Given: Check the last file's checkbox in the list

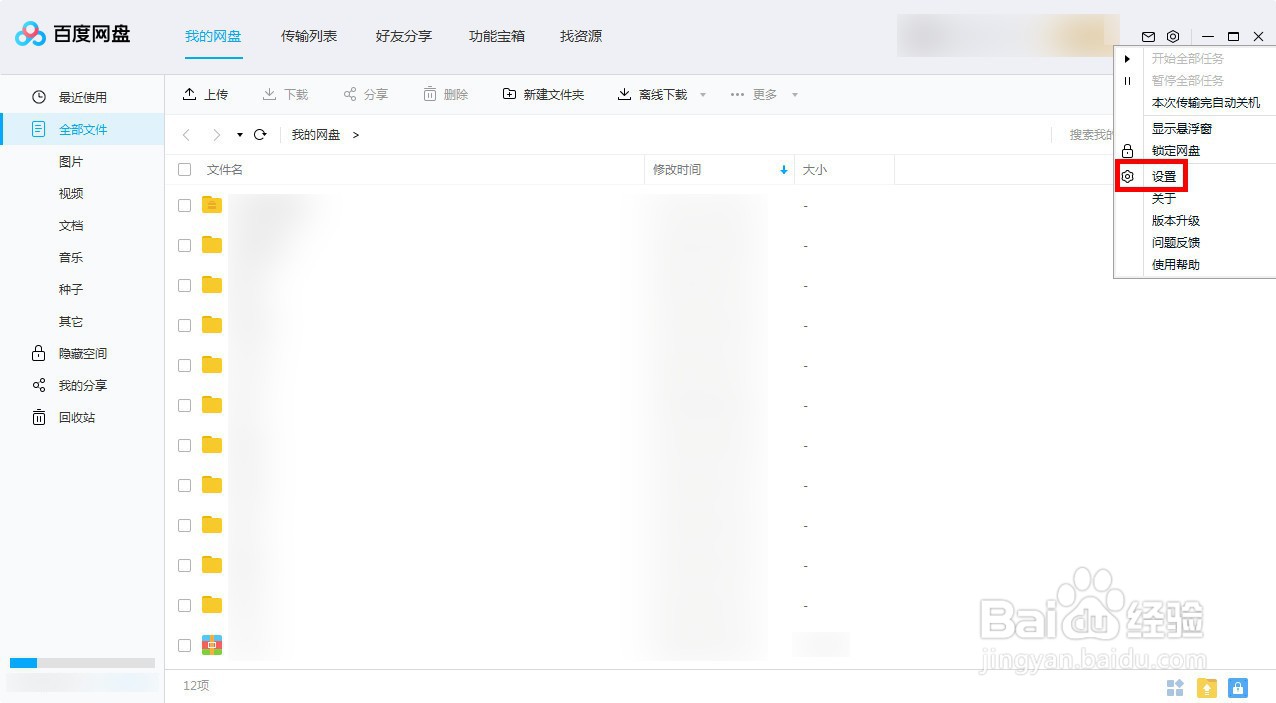Looking at the screenshot, I should [x=184, y=645].
